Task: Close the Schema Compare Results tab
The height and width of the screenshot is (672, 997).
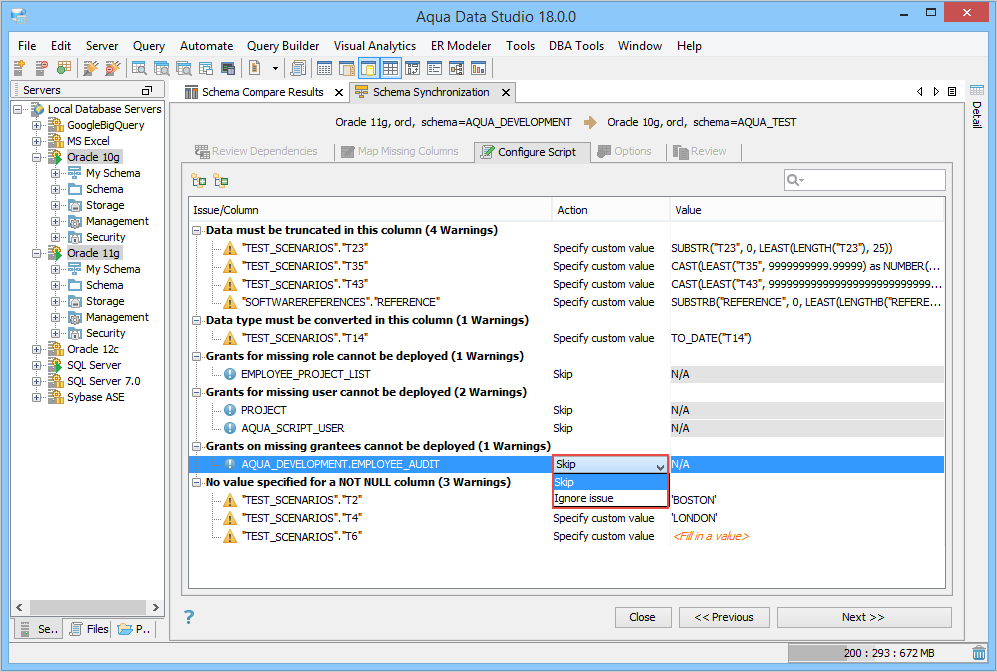Action: [339, 93]
